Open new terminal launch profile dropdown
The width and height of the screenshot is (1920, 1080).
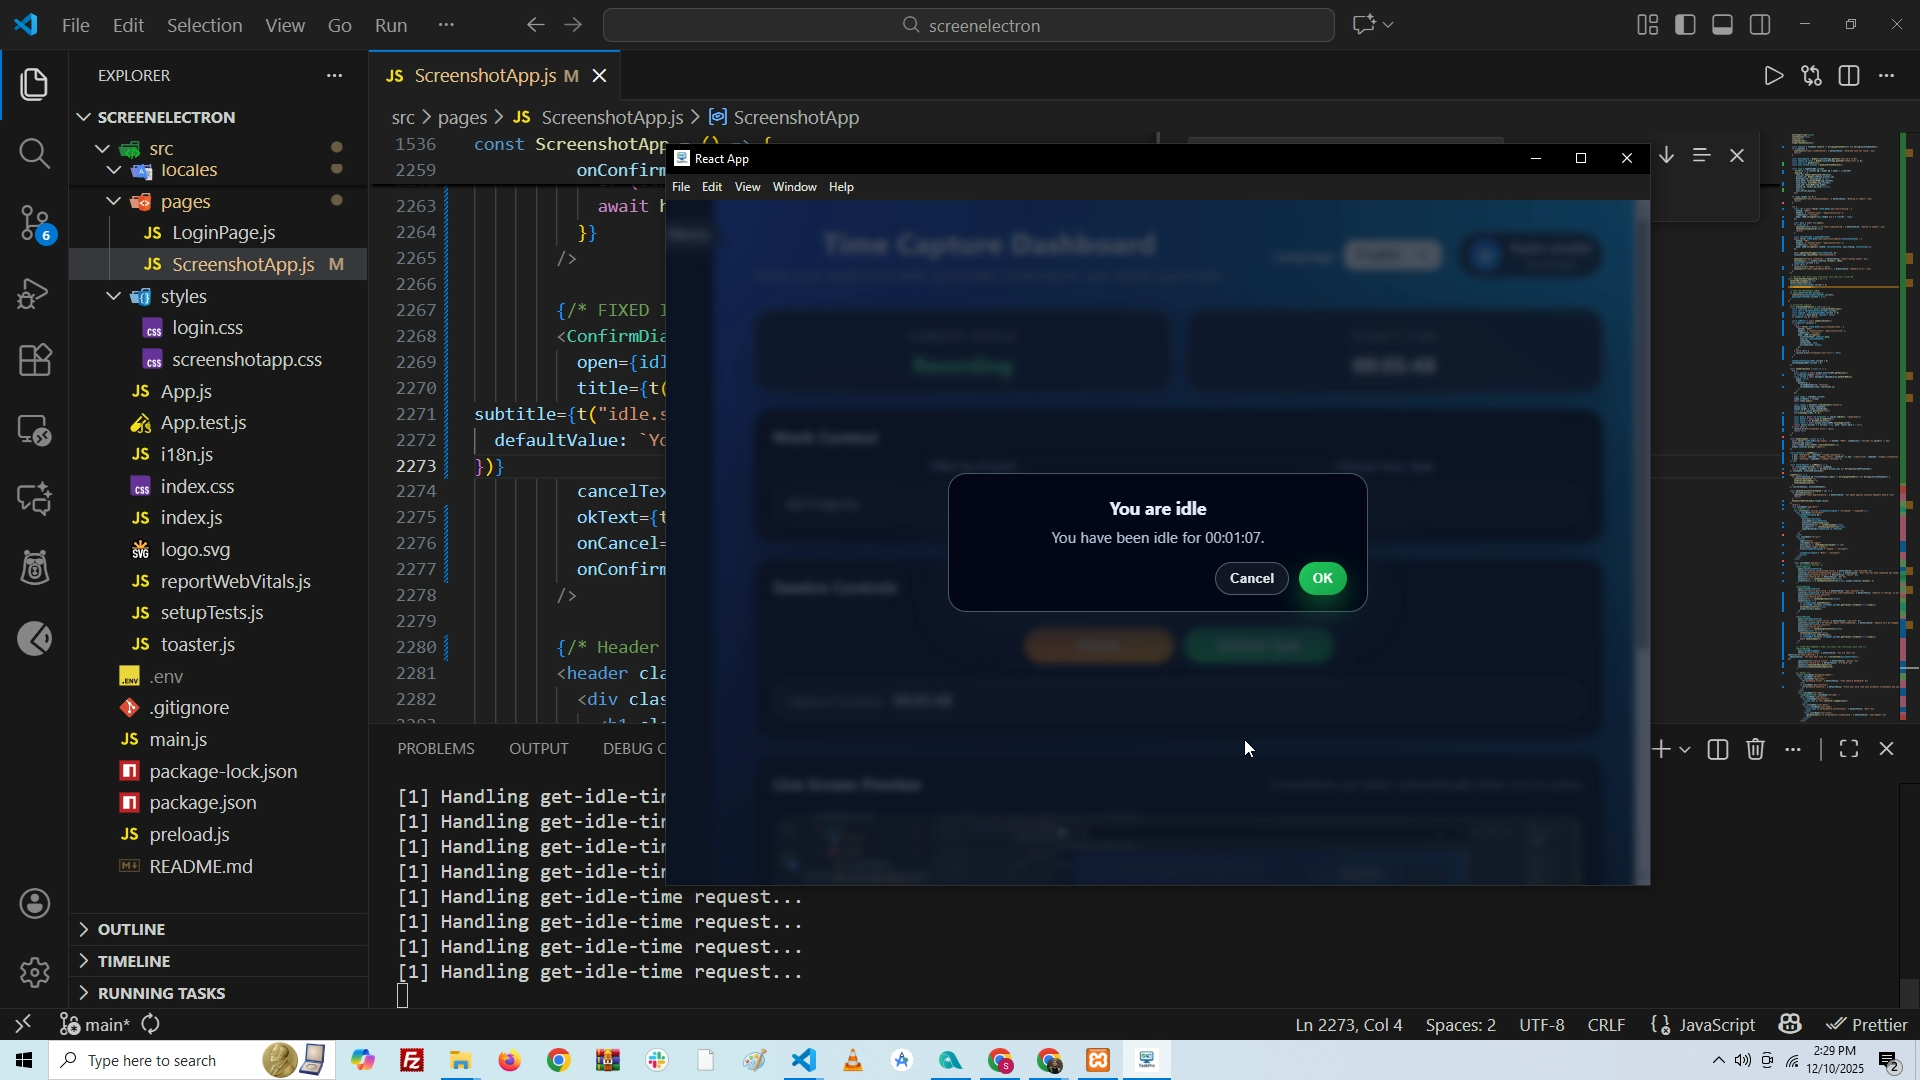1686,749
